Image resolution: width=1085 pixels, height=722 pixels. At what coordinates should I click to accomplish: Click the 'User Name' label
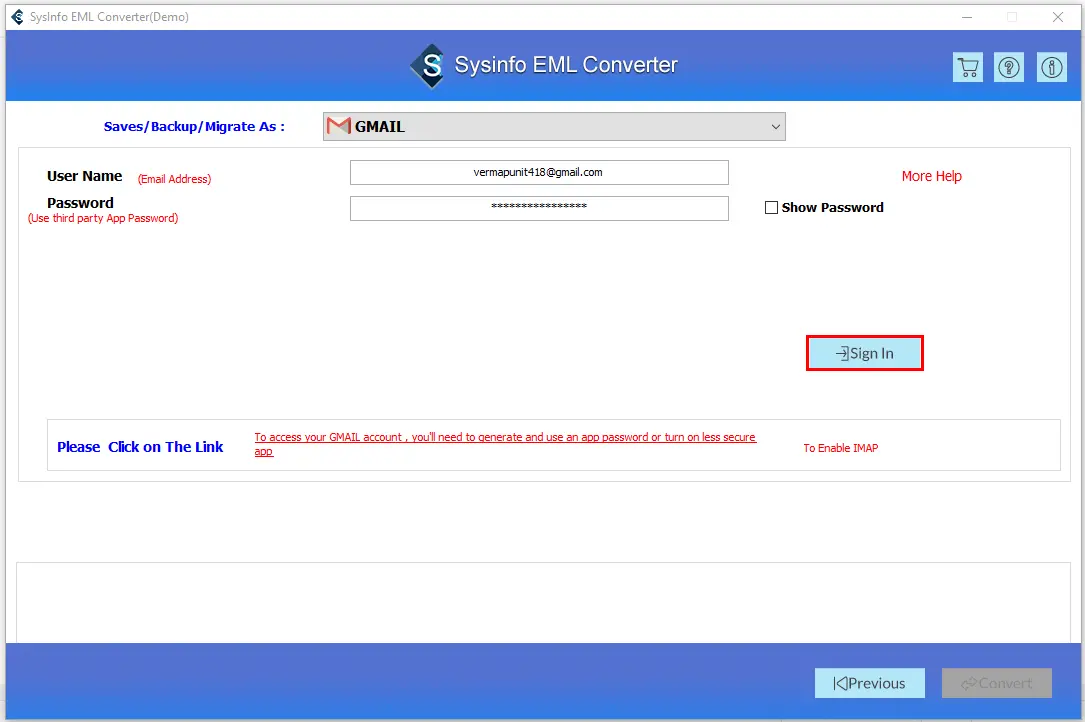click(x=84, y=176)
